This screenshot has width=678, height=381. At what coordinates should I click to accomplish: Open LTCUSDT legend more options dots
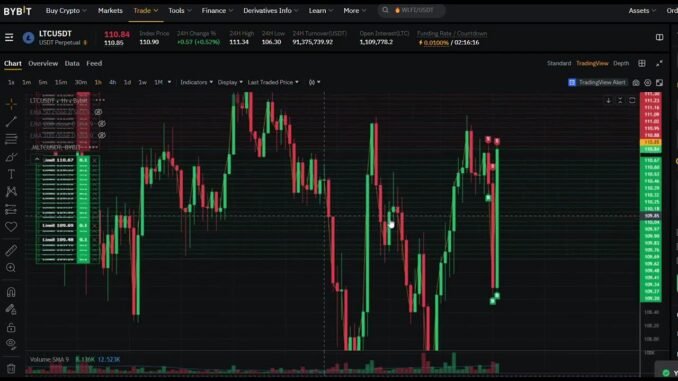coord(100,100)
